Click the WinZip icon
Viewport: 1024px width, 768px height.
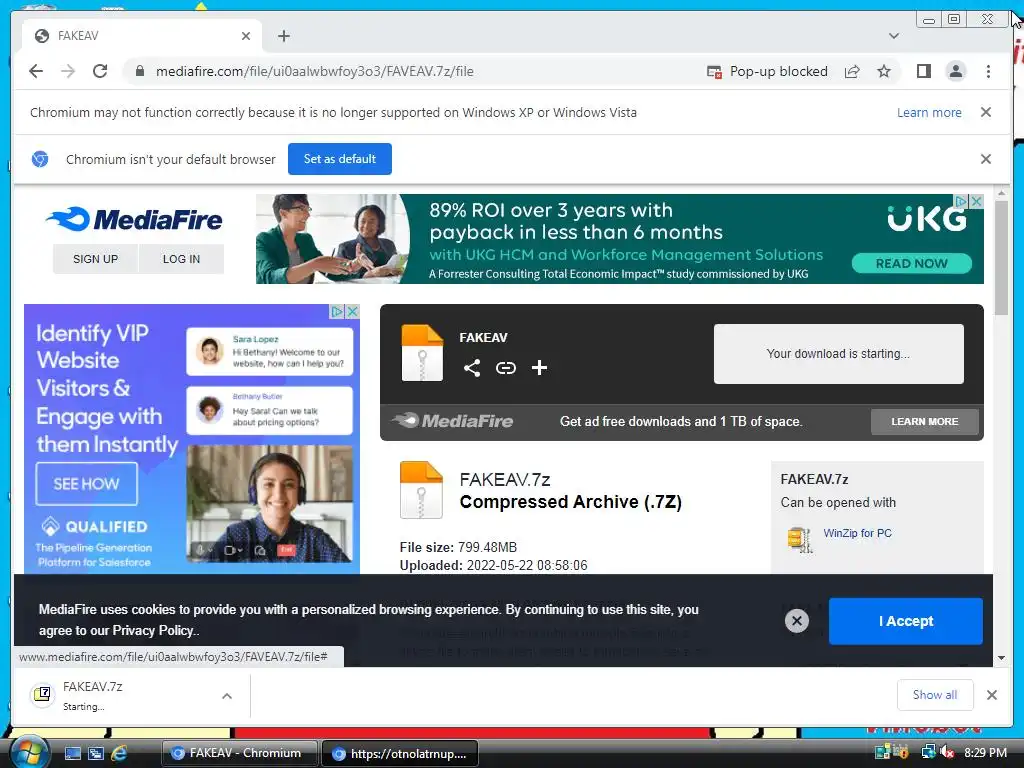pos(800,539)
